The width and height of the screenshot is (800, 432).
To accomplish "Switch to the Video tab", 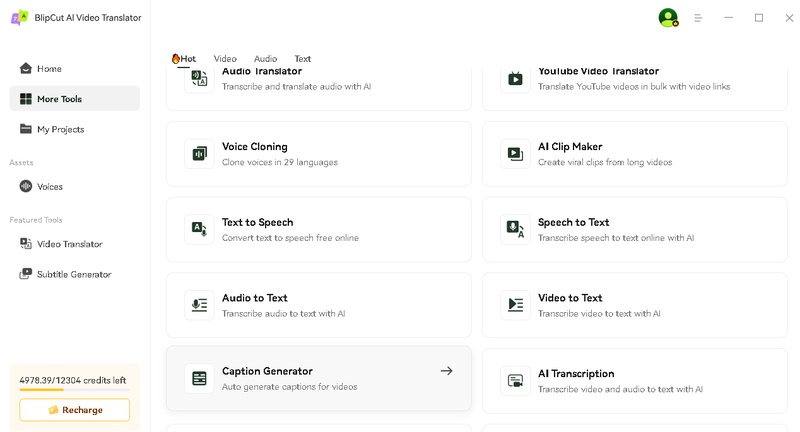I will (x=225, y=59).
